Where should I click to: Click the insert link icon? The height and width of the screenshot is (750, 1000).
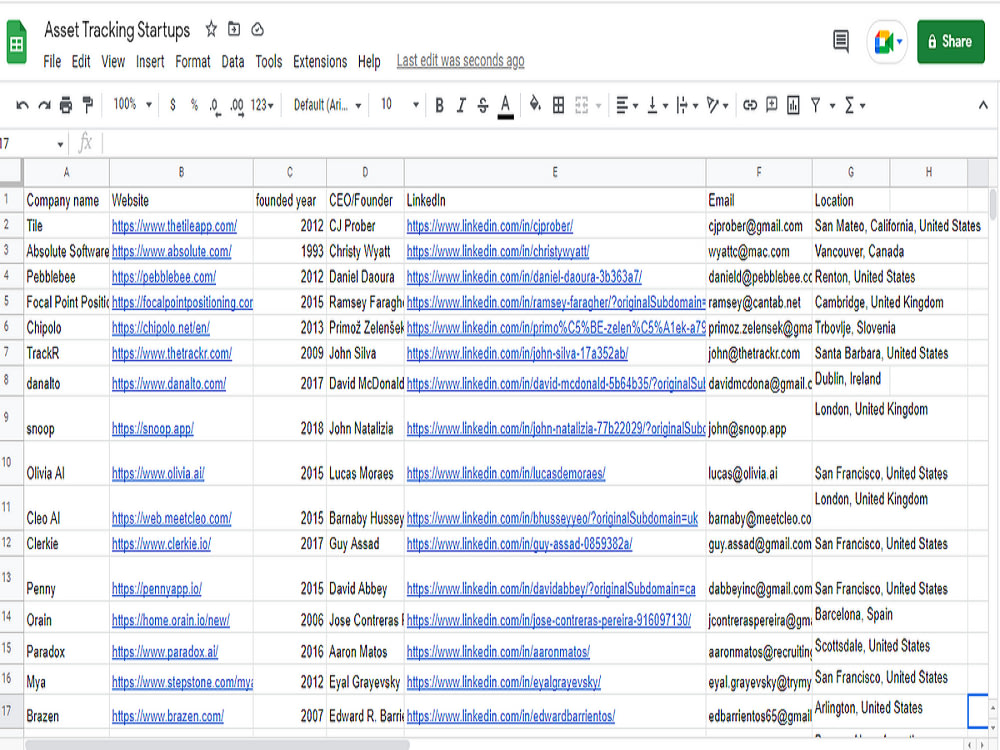(x=750, y=105)
